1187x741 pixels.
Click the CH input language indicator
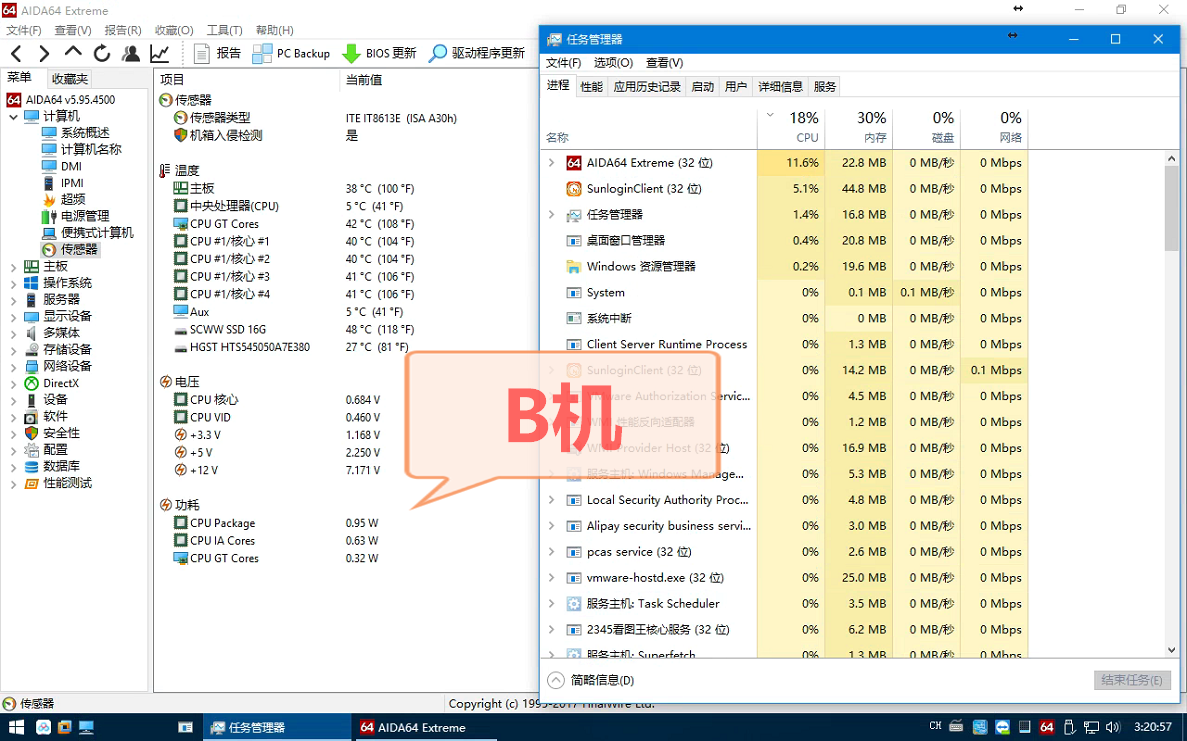click(x=935, y=726)
